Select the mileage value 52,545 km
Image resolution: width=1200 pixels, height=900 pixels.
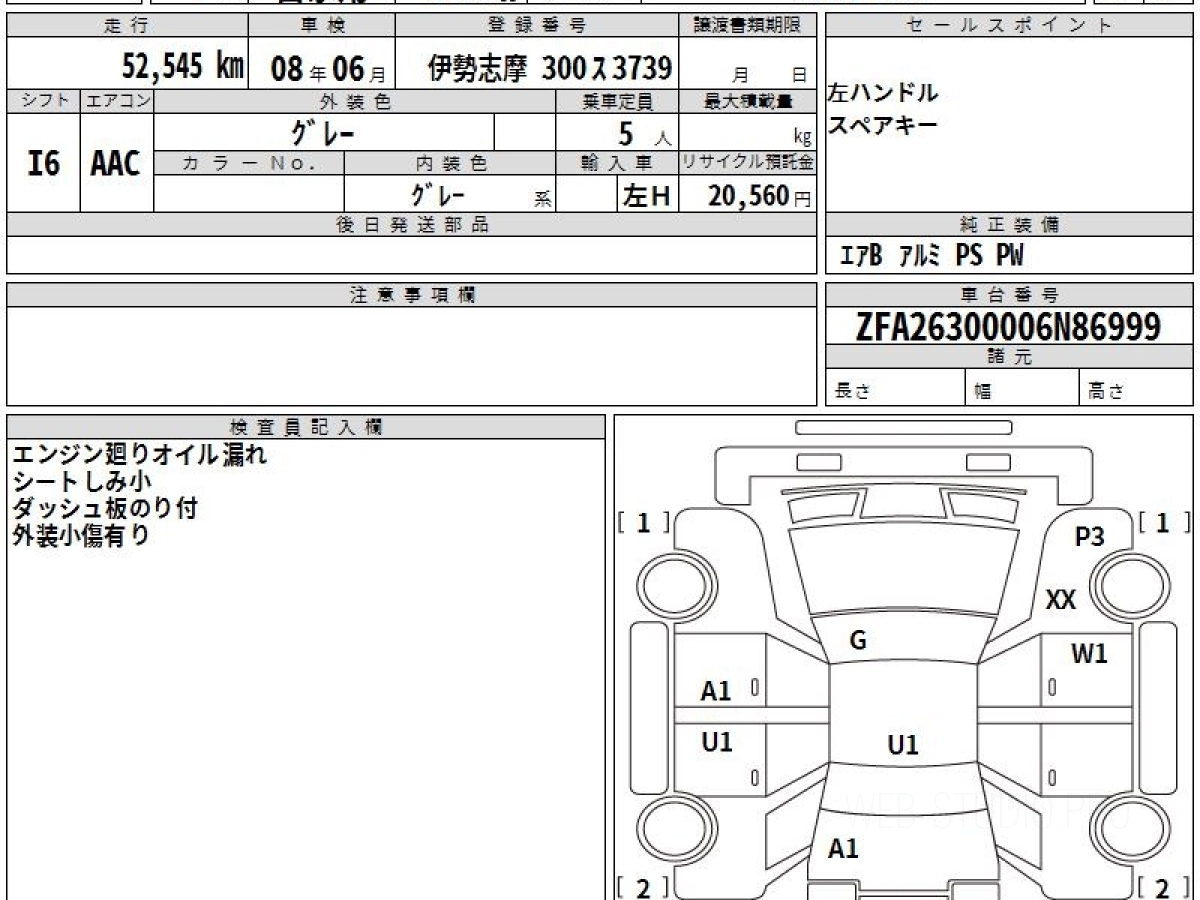click(182, 67)
